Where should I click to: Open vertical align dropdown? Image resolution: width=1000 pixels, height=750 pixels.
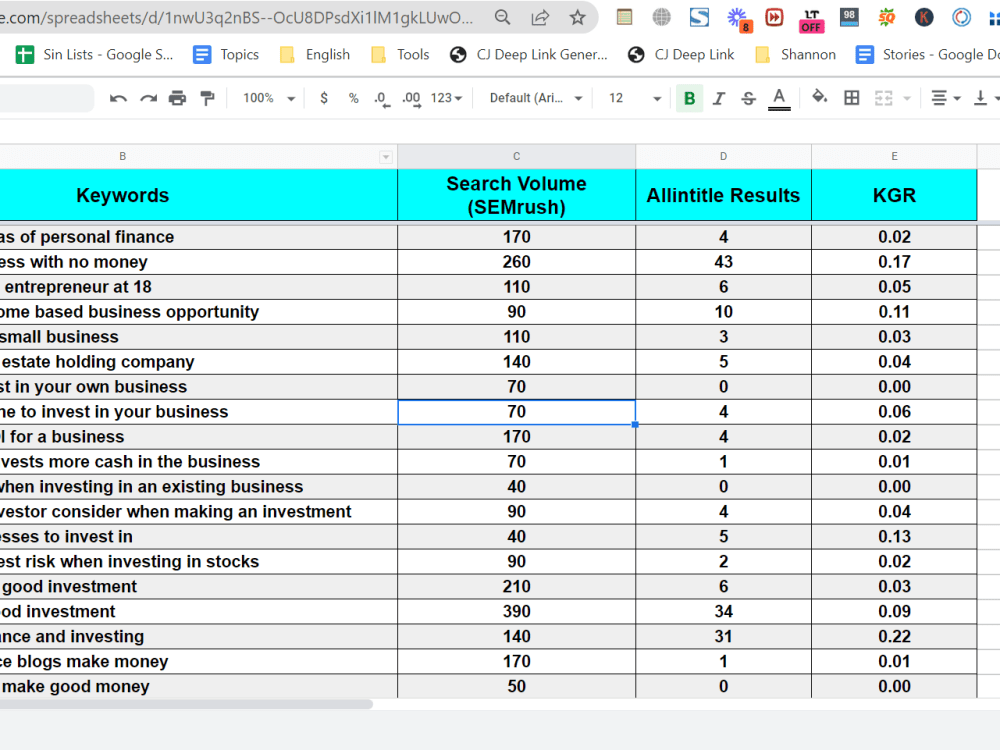tap(985, 98)
